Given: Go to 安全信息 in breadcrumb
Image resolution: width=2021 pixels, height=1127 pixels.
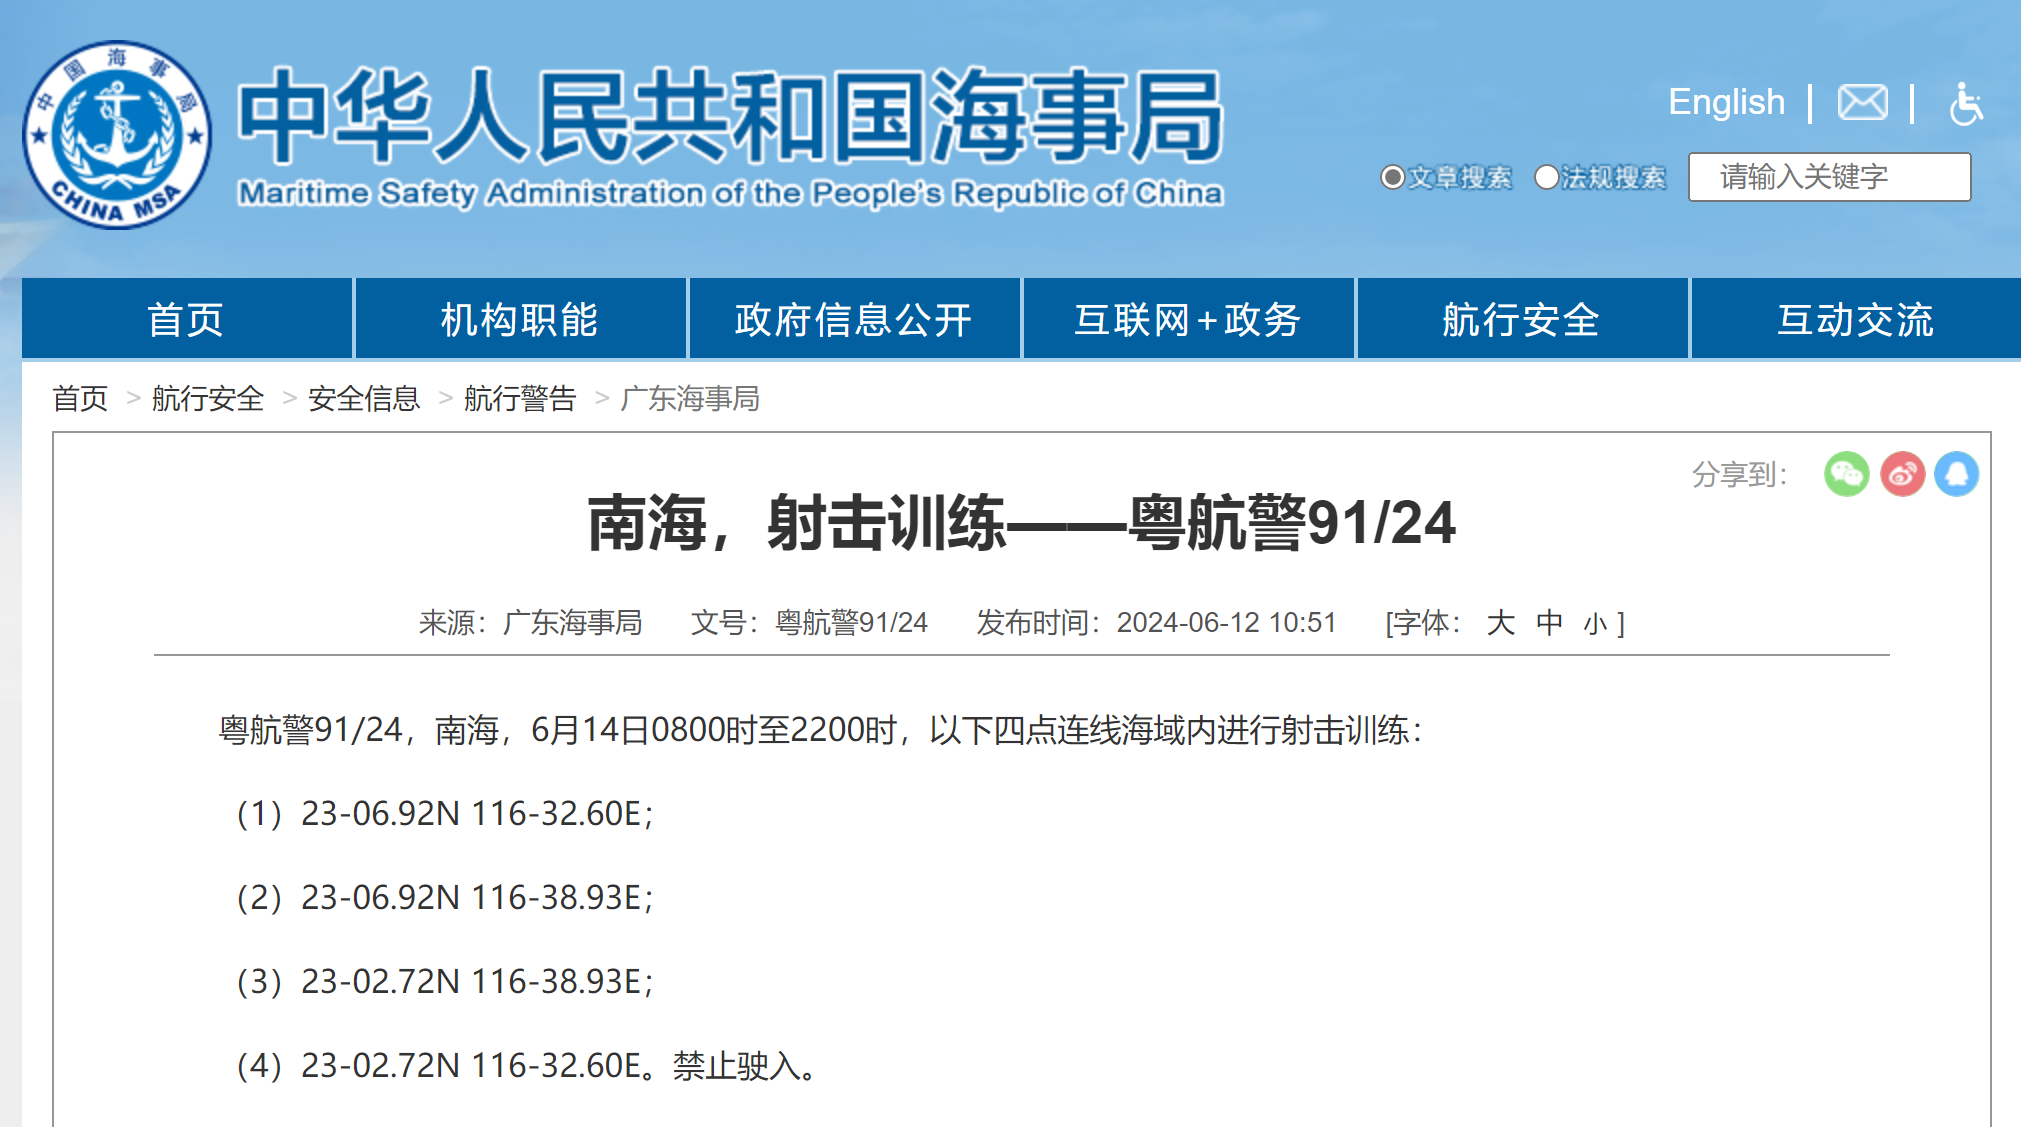Looking at the screenshot, I should click(364, 398).
